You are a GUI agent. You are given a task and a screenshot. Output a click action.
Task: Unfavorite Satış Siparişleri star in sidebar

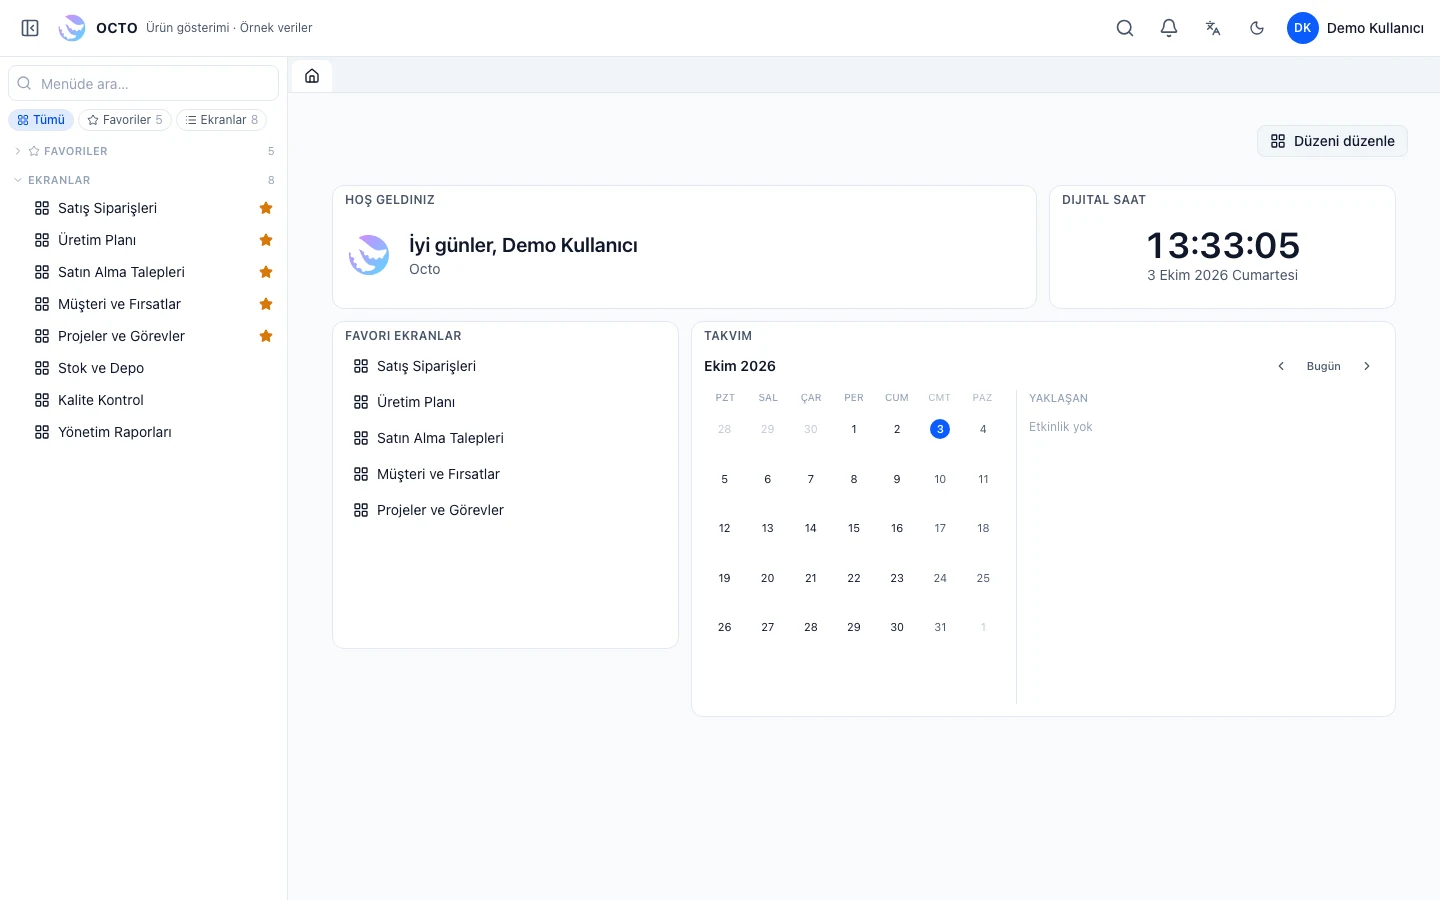point(266,208)
